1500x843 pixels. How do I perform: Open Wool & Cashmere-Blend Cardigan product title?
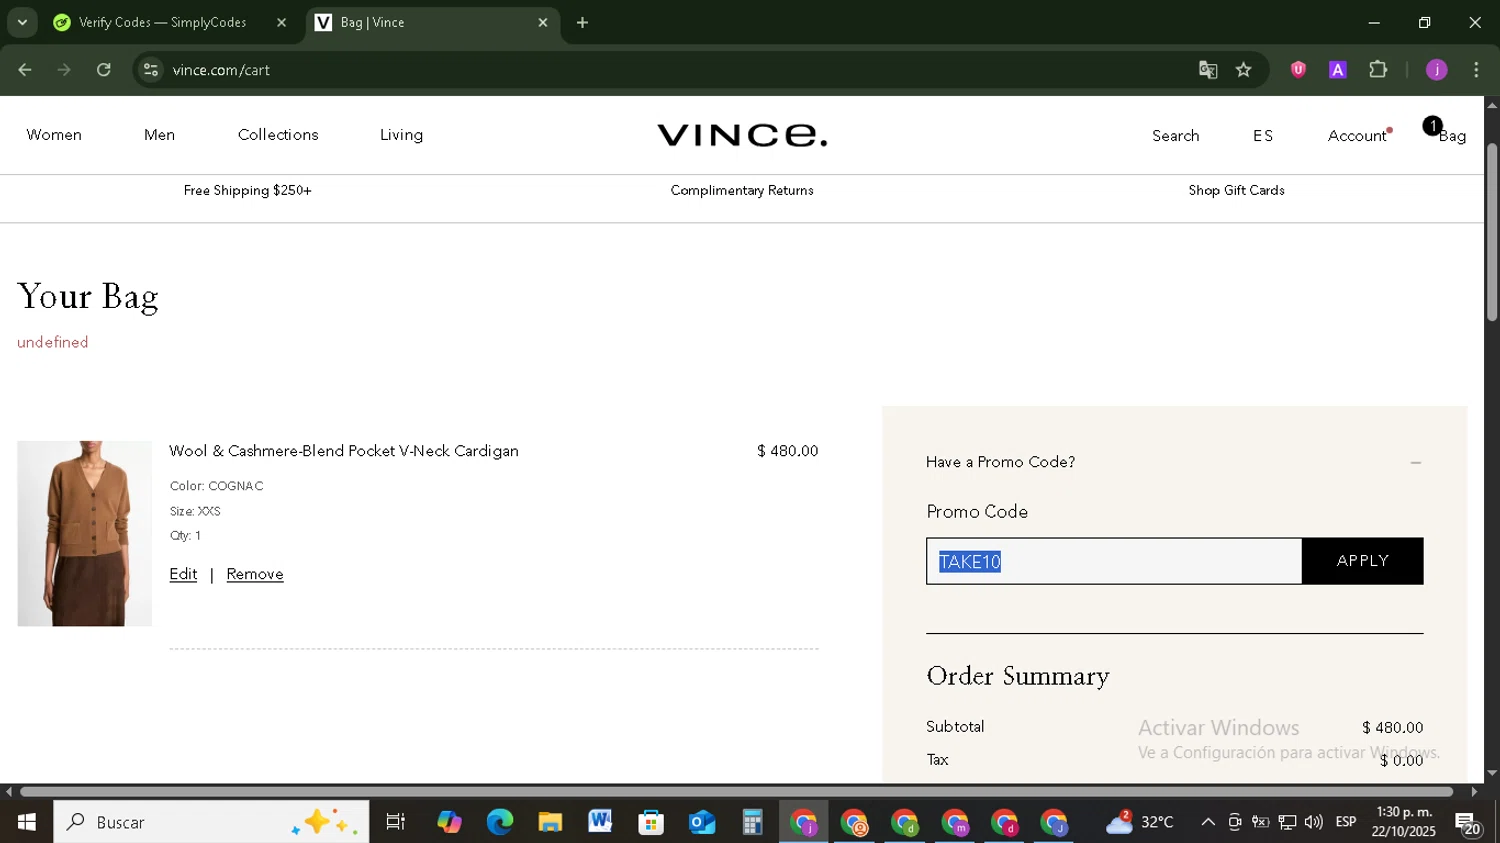[344, 451]
